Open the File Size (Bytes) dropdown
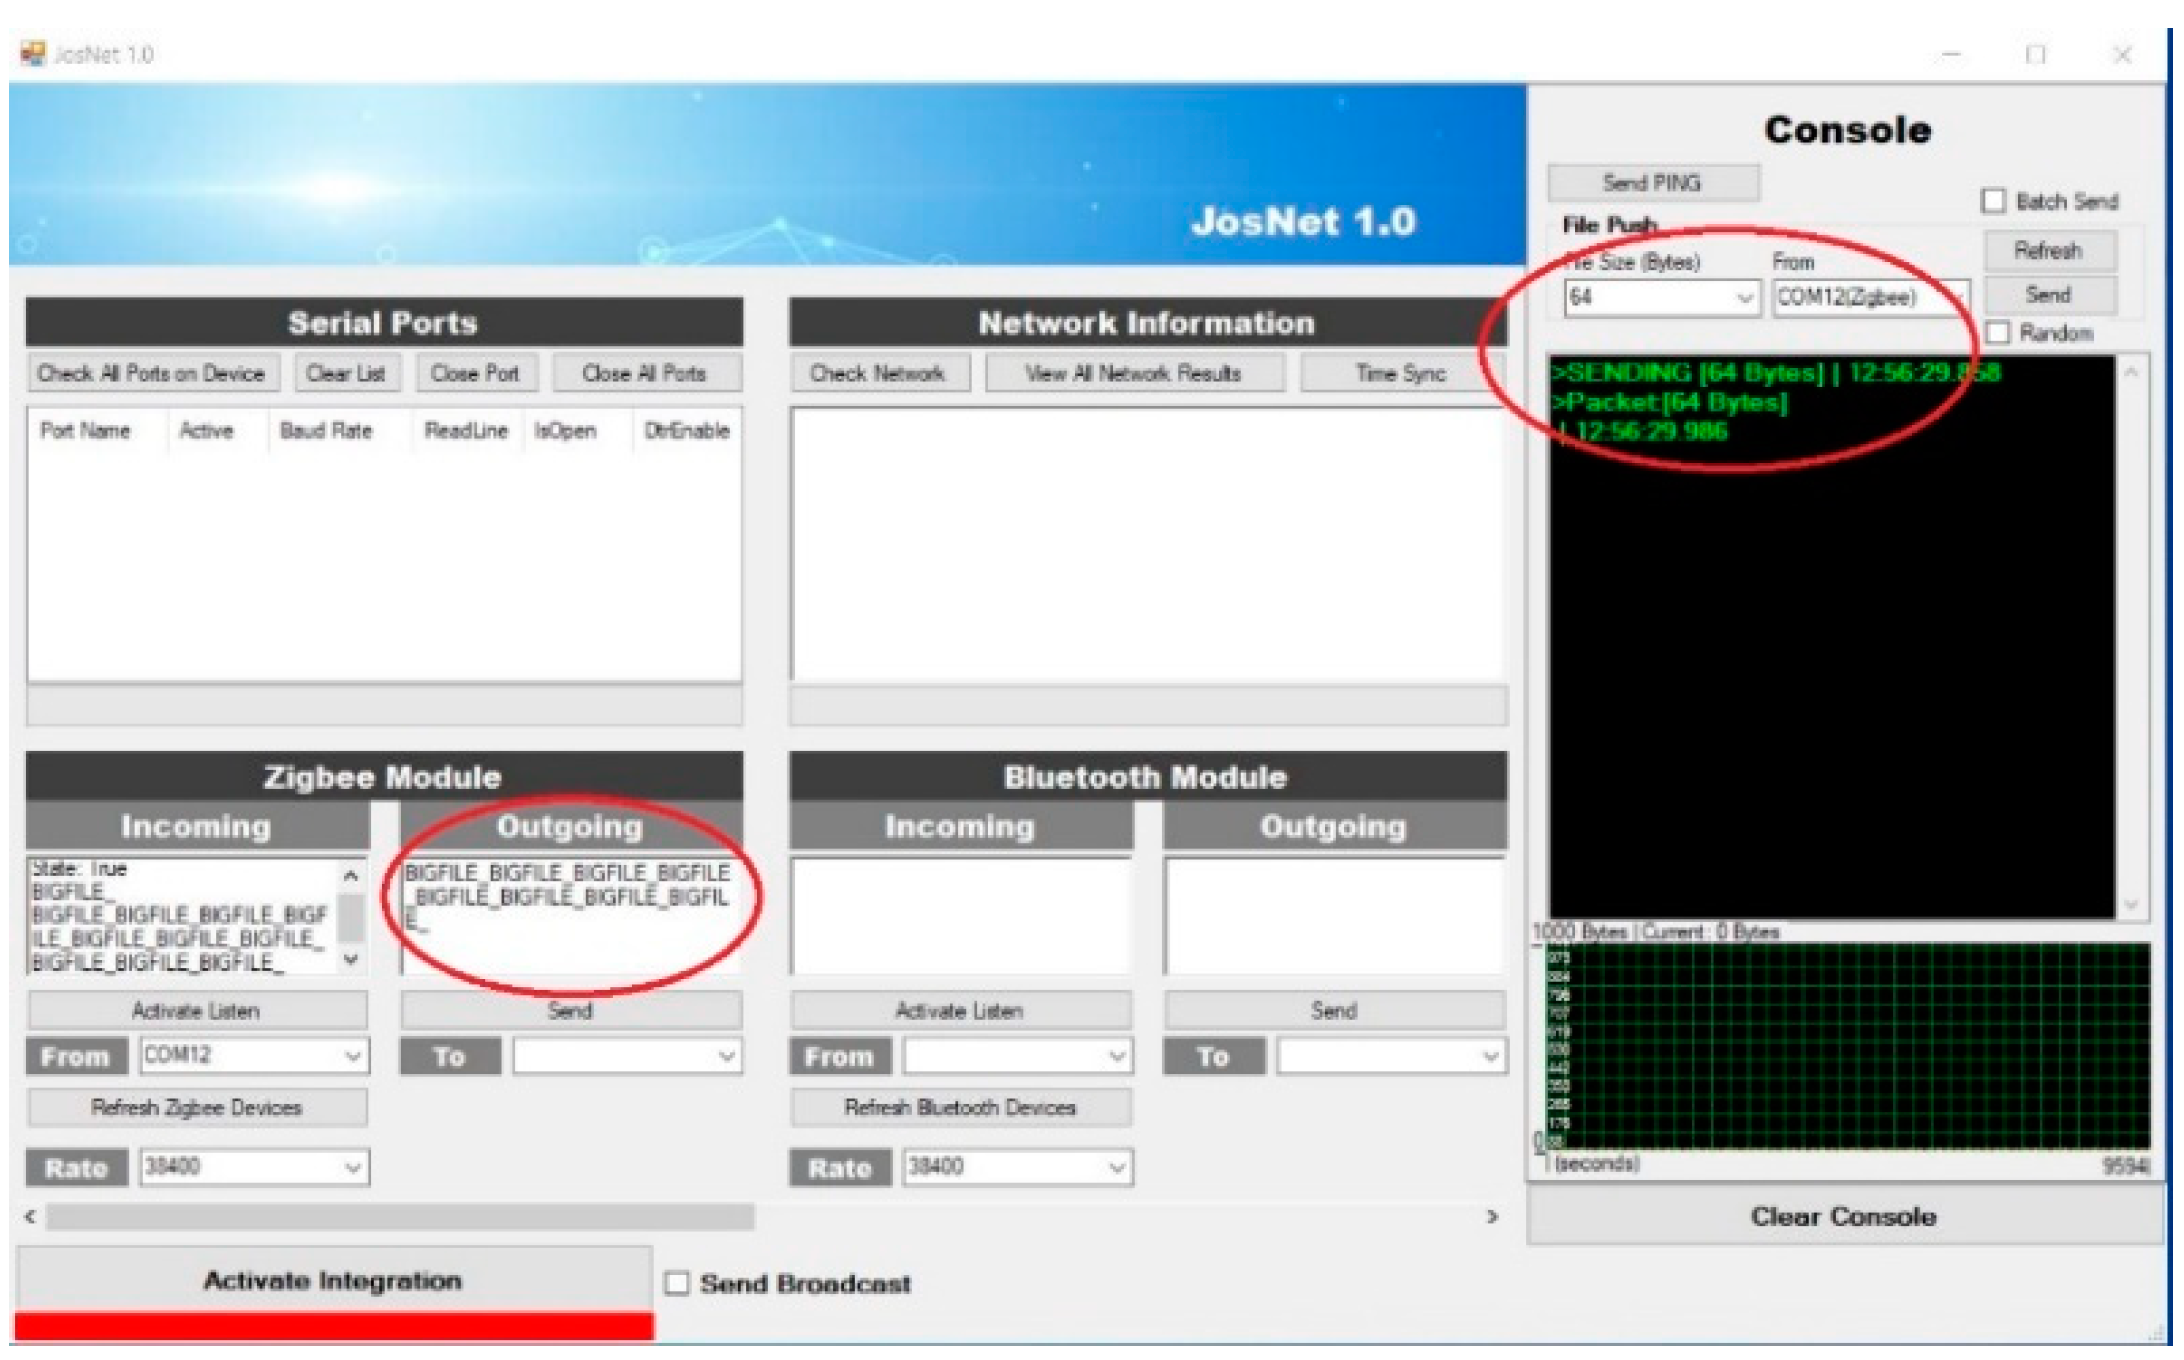The height and width of the screenshot is (1360, 2184). pos(1744,298)
